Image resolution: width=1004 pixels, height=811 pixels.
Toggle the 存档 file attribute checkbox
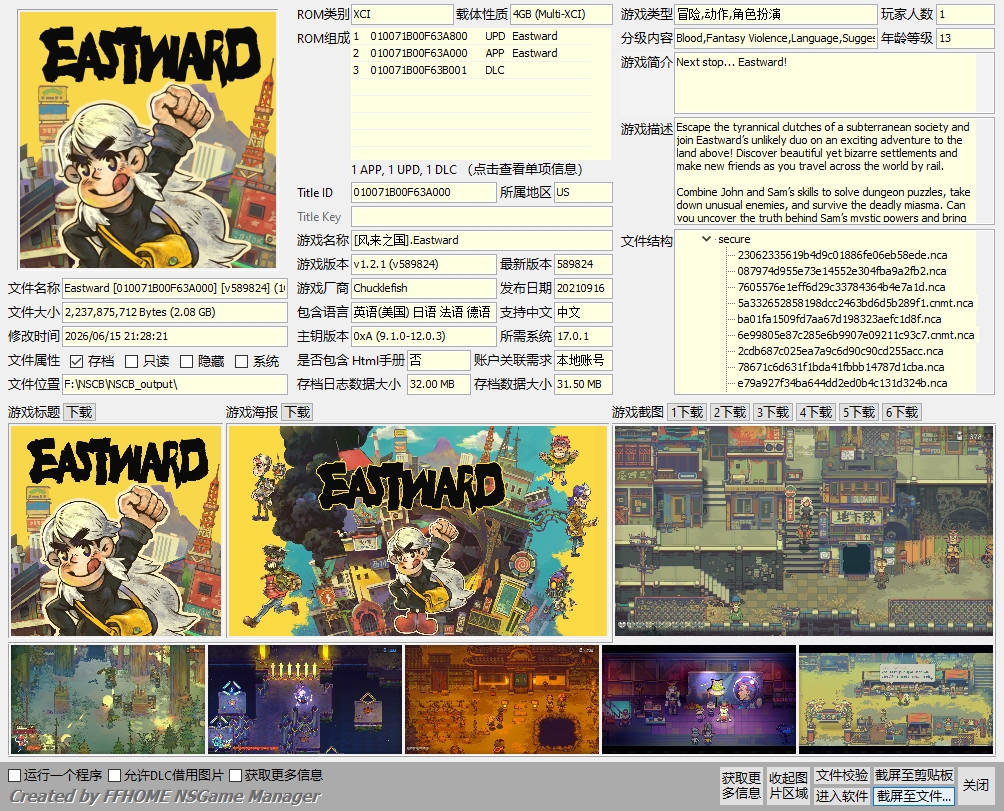coord(76,362)
